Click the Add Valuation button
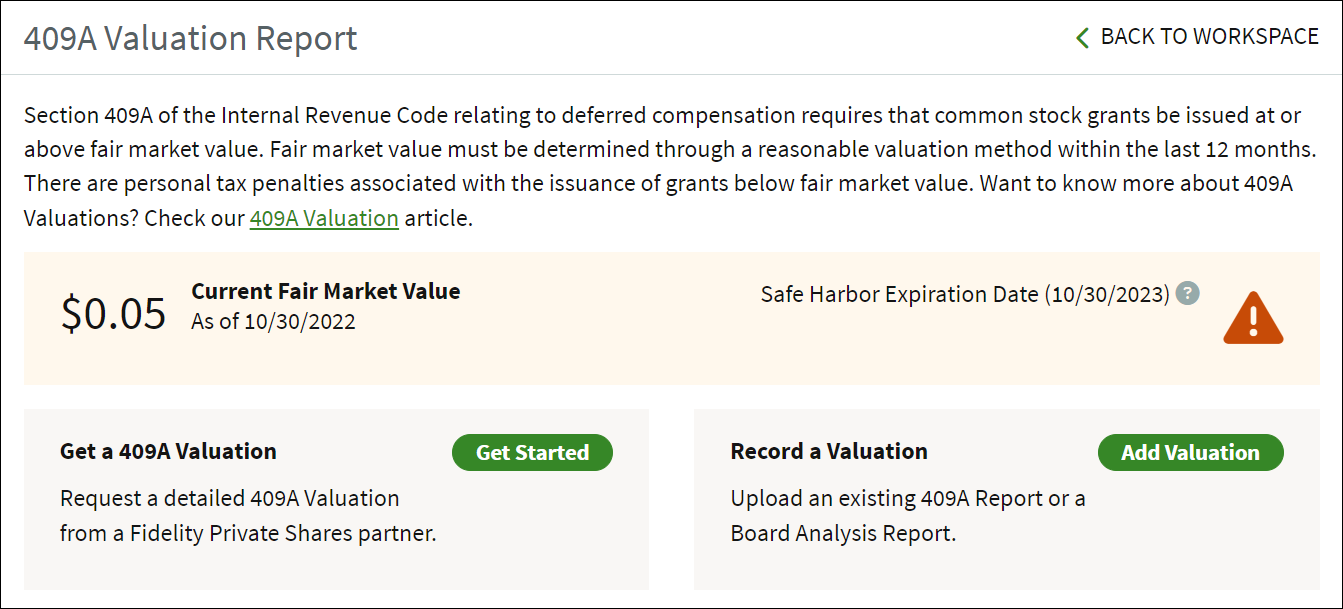1343x609 pixels. (1190, 452)
